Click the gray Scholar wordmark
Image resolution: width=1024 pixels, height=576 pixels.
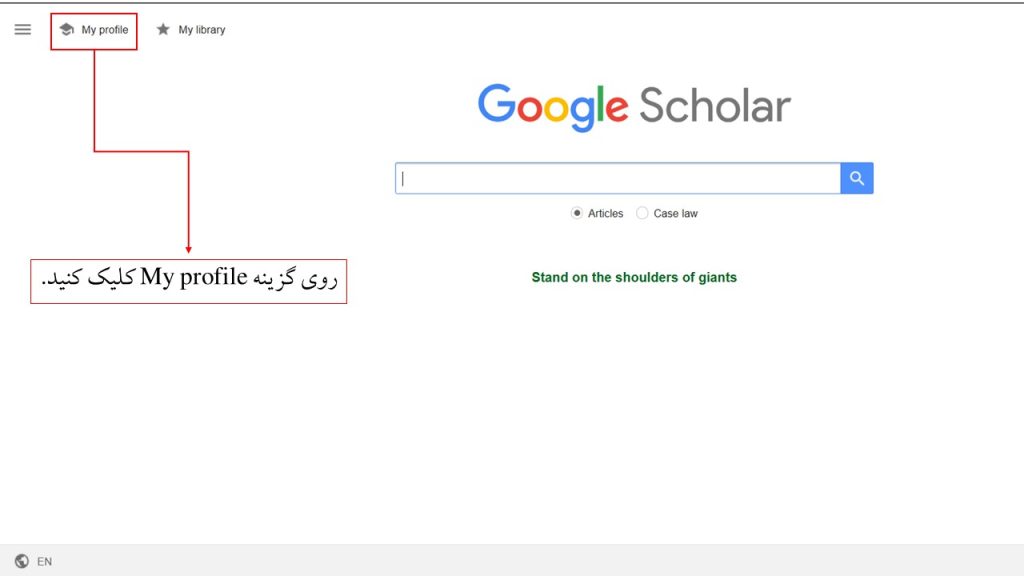pyautogui.click(x=714, y=104)
